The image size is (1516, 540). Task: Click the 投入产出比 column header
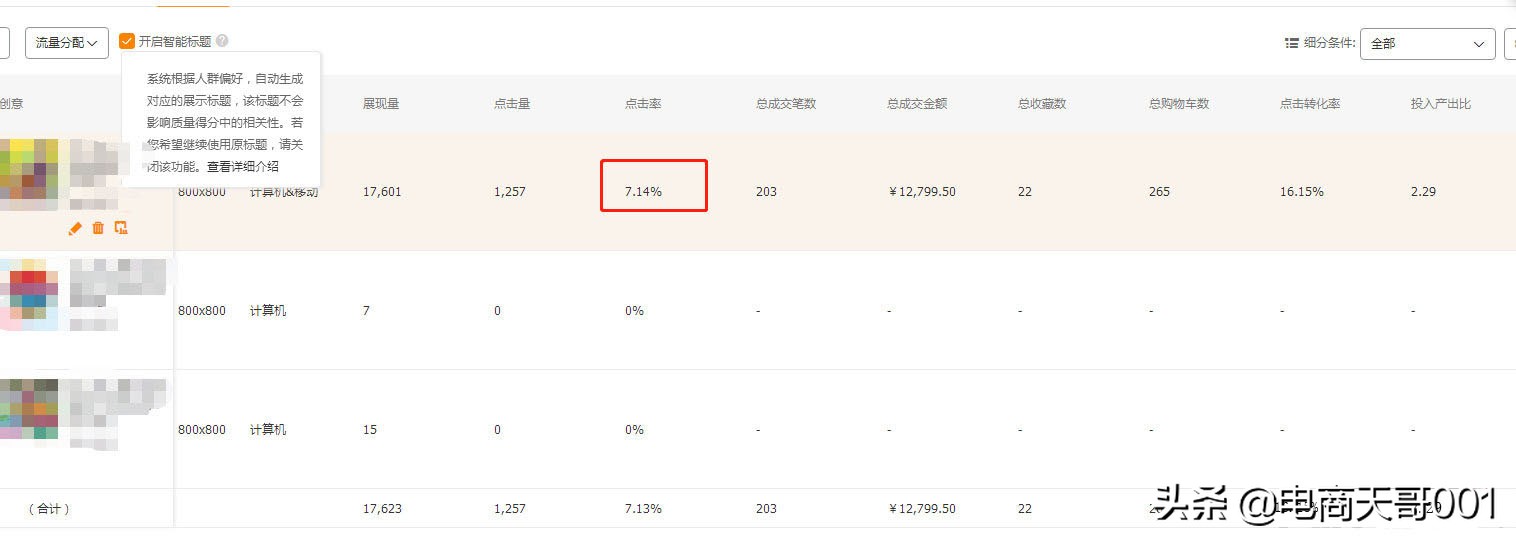click(x=1441, y=104)
